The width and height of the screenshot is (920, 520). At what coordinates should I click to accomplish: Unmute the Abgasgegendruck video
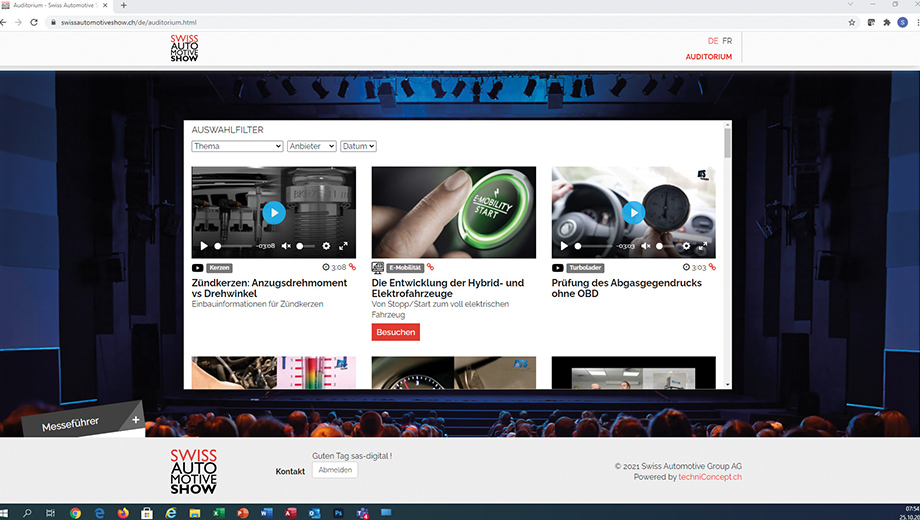tap(645, 246)
